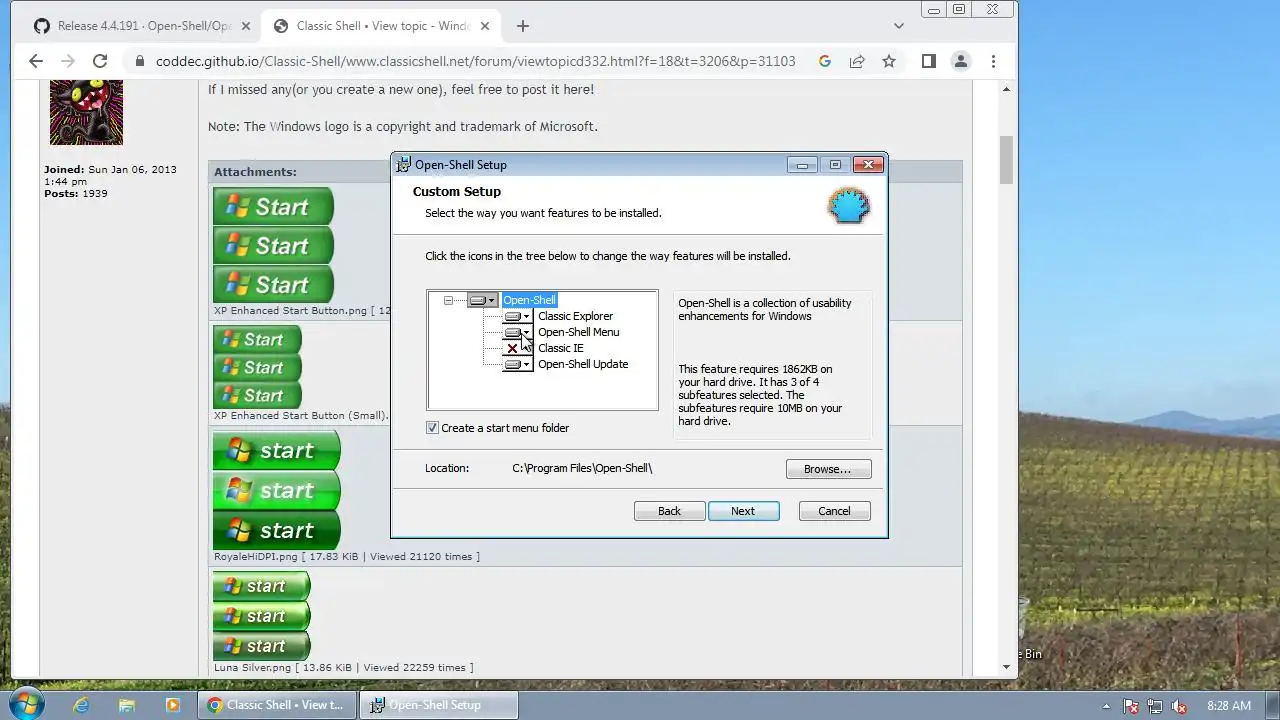
Task: Reload the page in Chrome
Action: pyautogui.click(x=100, y=61)
